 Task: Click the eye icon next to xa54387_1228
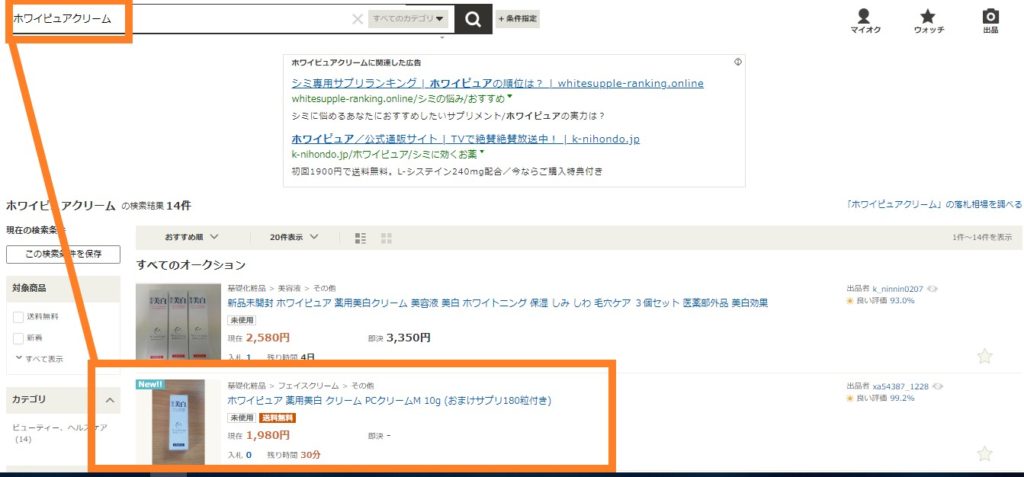pyautogui.click(x=937, y=386)
